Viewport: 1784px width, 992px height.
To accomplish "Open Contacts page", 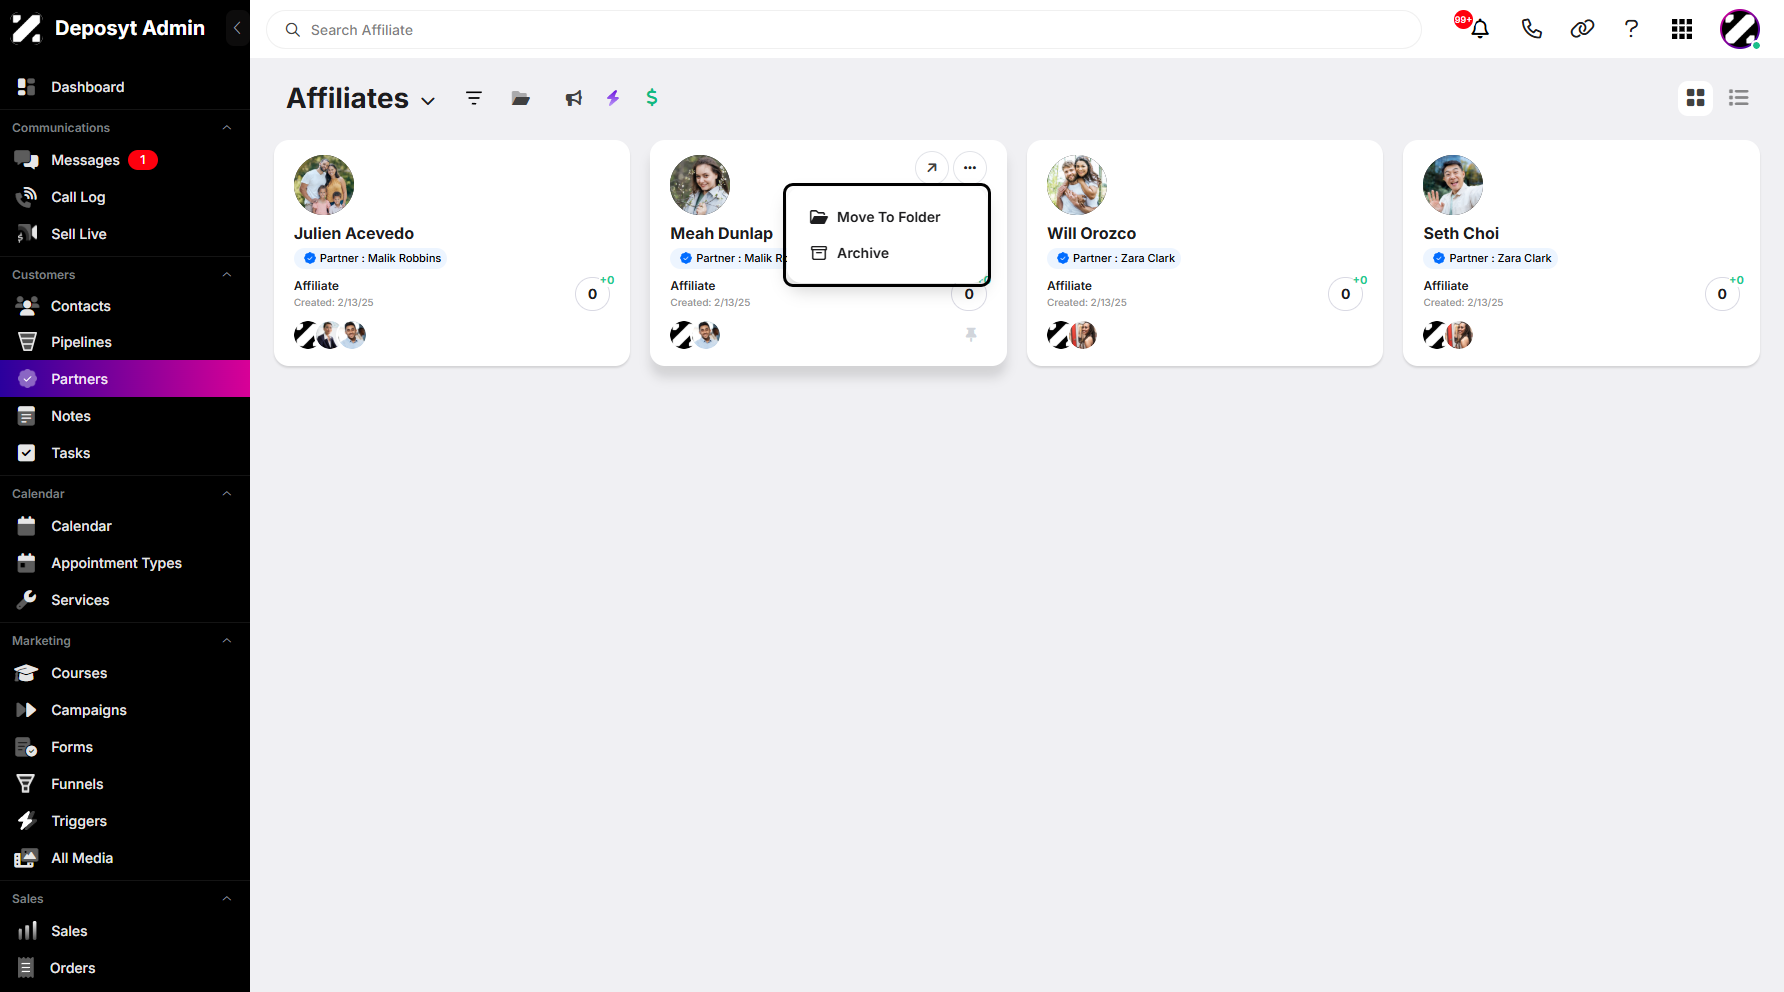I will point(125,306).
